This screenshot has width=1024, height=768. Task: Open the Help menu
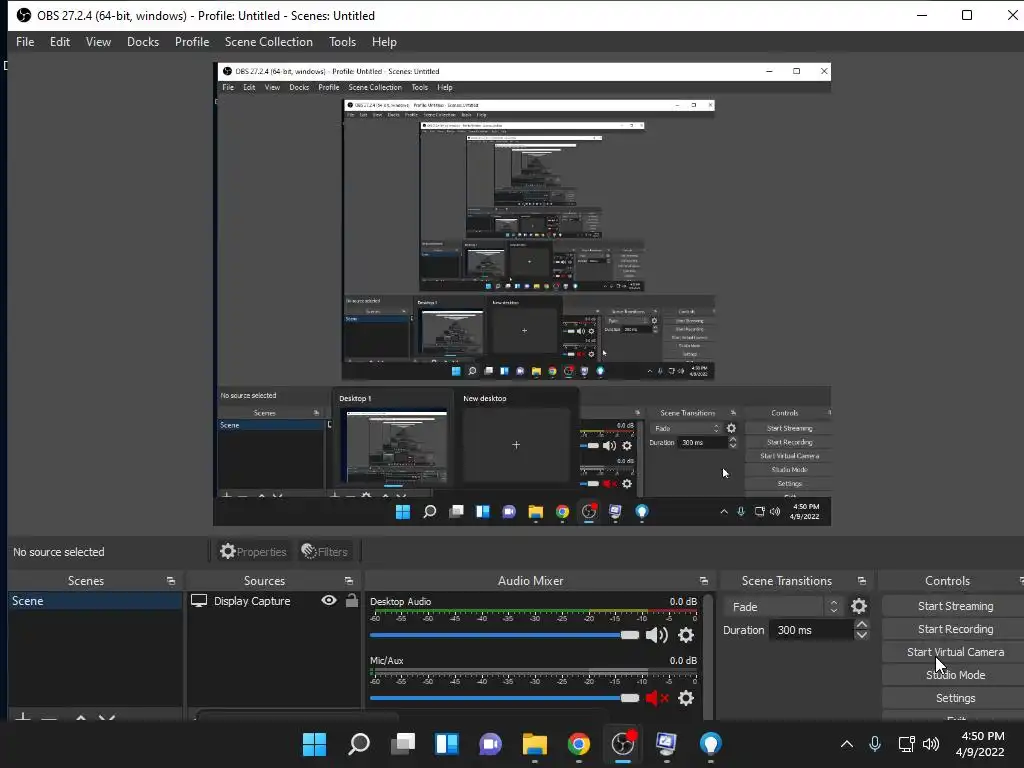click(384, 42)
